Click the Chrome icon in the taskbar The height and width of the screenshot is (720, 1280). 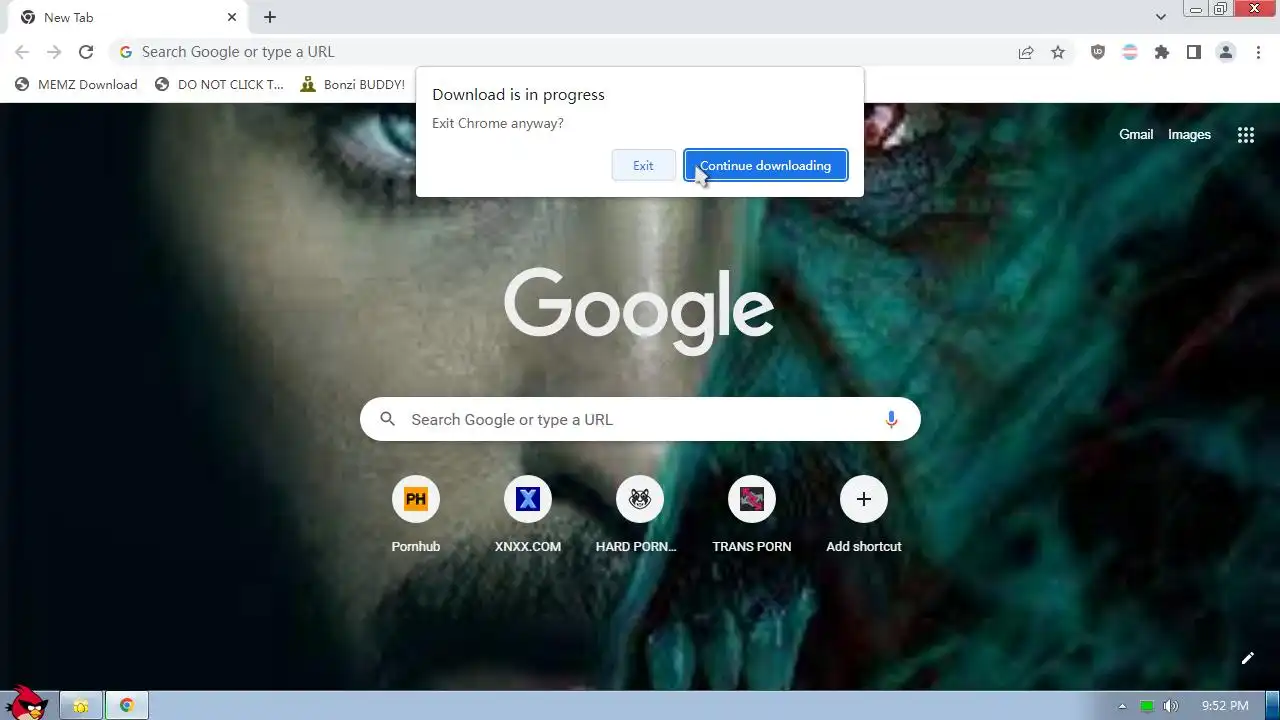click(127, 706)
